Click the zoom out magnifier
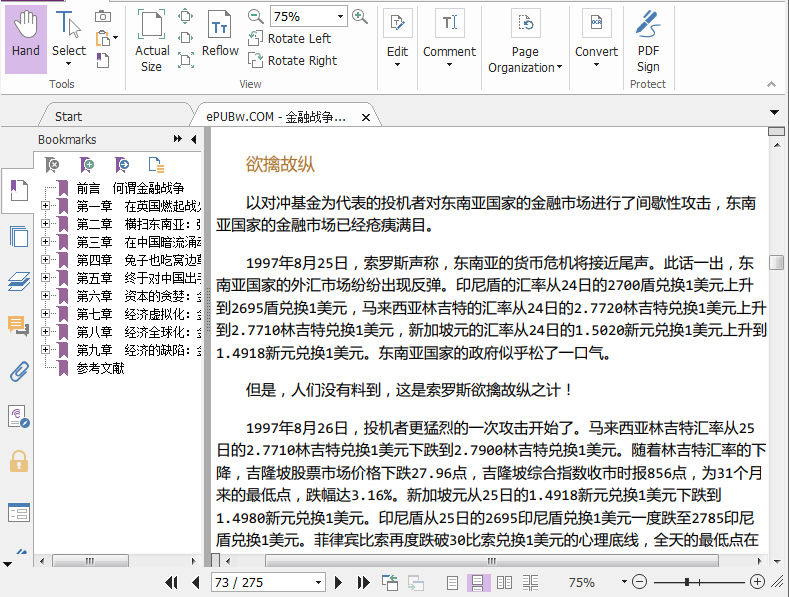This screenshot has height=597, width=789. pos(256,17)
